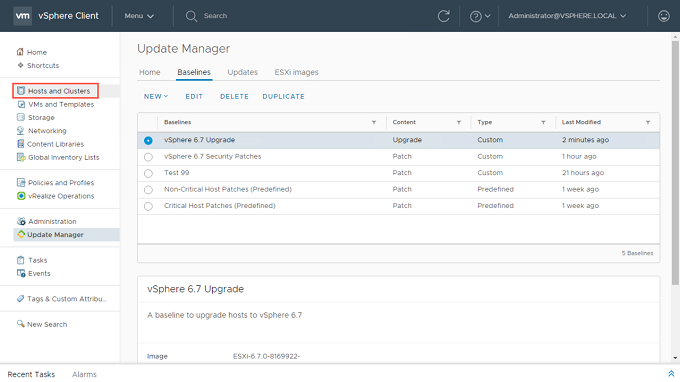
Task: Click the vSphere 6.7 Security Patches row text
Action: point(212,157)
